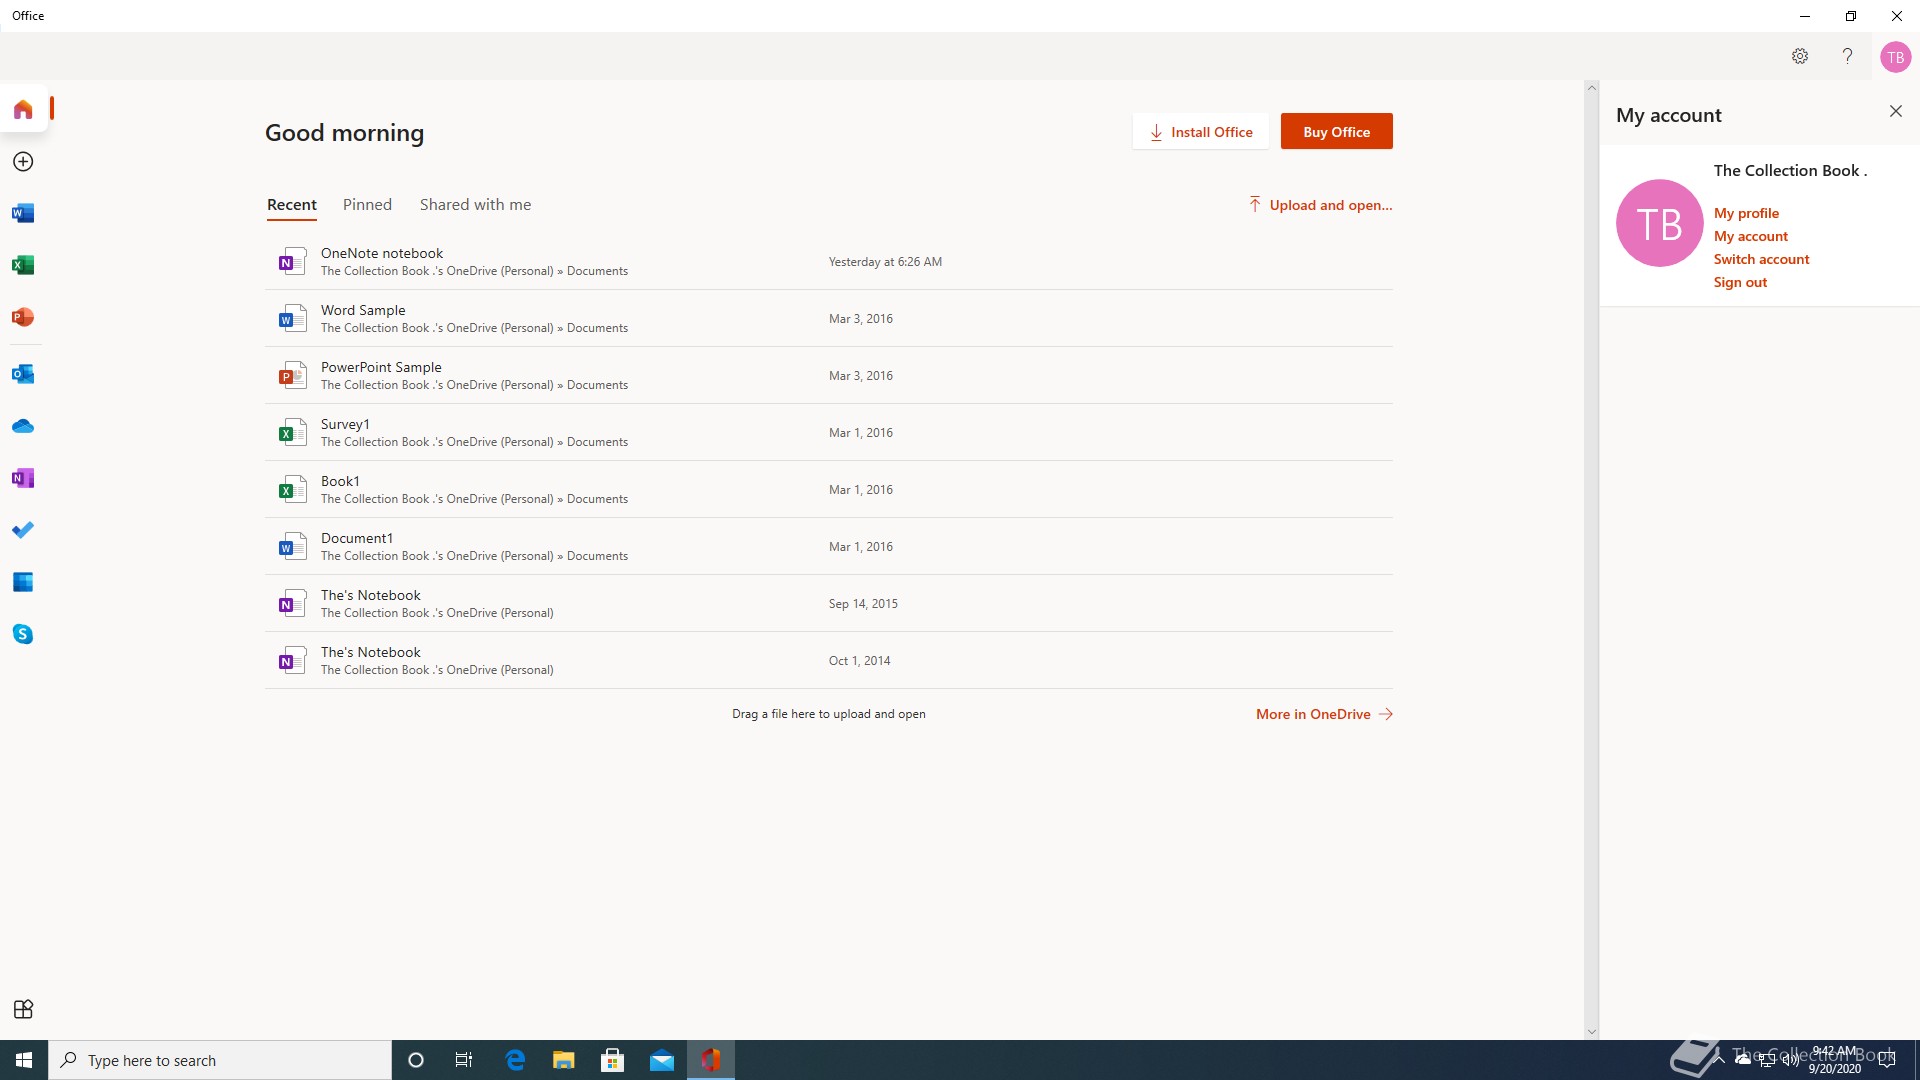Viewport: 1920px width, 1080px height.
Task: Switch to the Recent tab
Action: coord(291,205)
